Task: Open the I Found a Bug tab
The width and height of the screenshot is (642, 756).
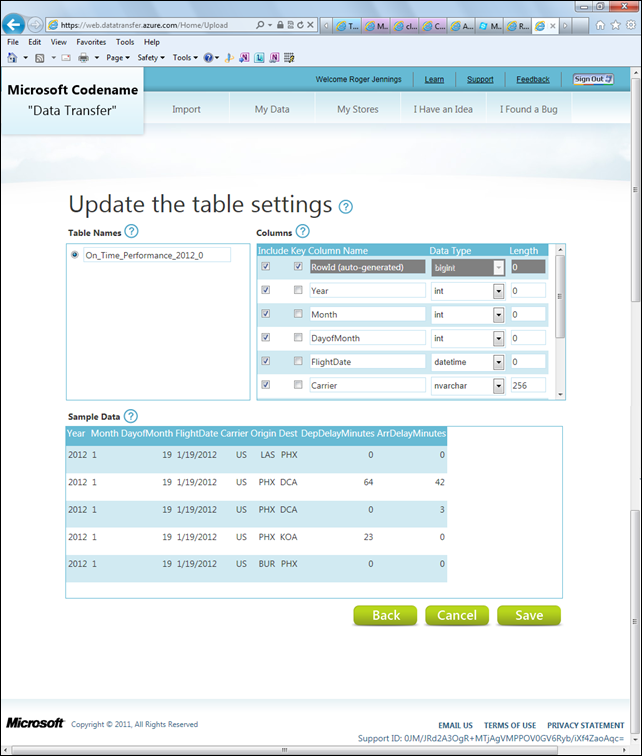Action: pos(529,109)
